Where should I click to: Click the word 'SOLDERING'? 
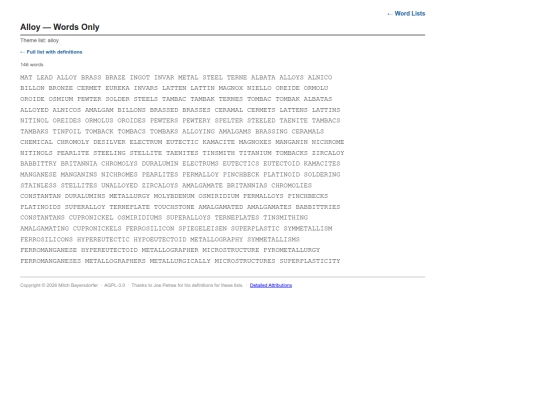(x=322, y=175)
